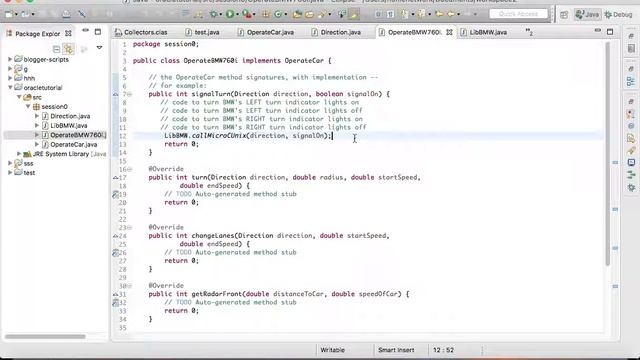The width and height of the screenshot is (640, 360).
Task: Fold the signalTurn method at line 7
Action: pos(129,94)
